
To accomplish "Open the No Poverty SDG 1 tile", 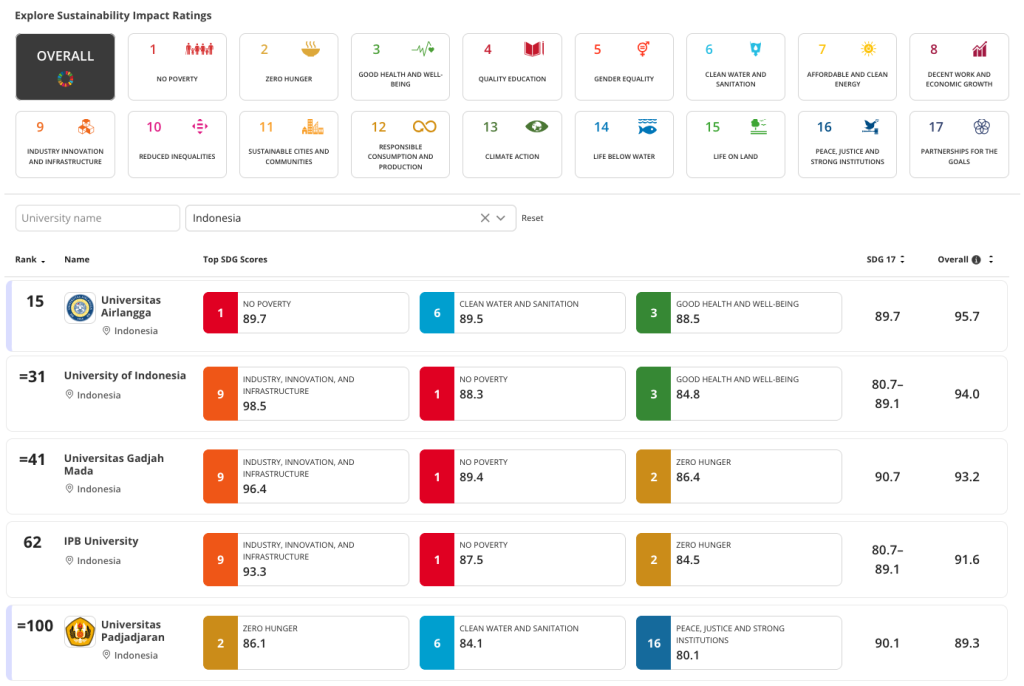I will click(x=177, y=67).
